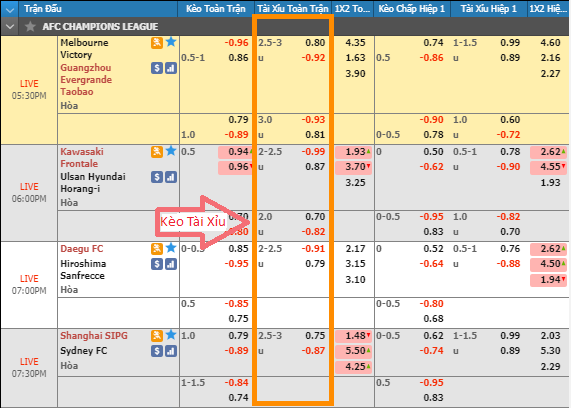
Task: Pick Daegu FC 1X2 odds 2.17
Action: (x=355, y=249)
